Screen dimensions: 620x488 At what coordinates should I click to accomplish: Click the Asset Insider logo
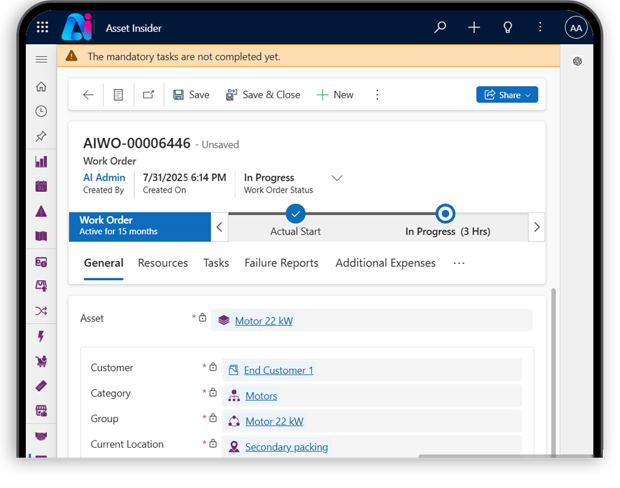tap(77, 27)
